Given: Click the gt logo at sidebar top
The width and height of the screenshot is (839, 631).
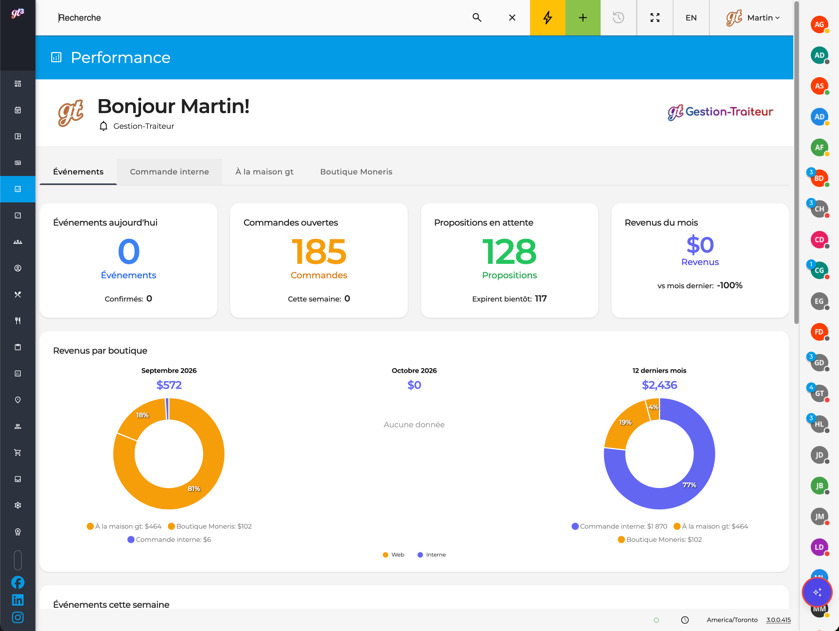Looking at the screenshot, I should 18,13.
